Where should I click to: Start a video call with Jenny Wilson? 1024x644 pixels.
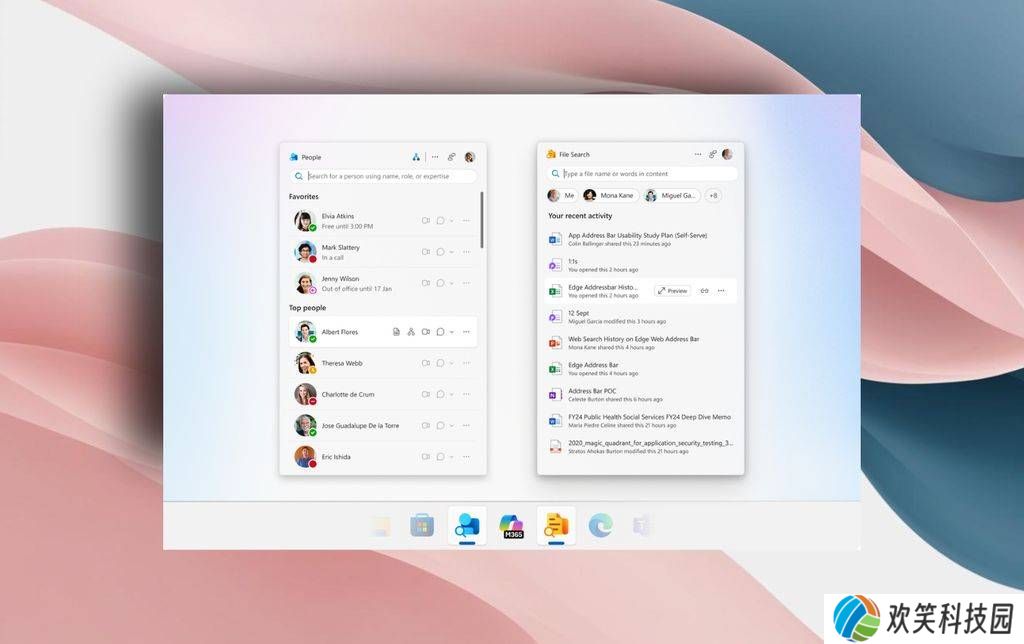(426, 283)
